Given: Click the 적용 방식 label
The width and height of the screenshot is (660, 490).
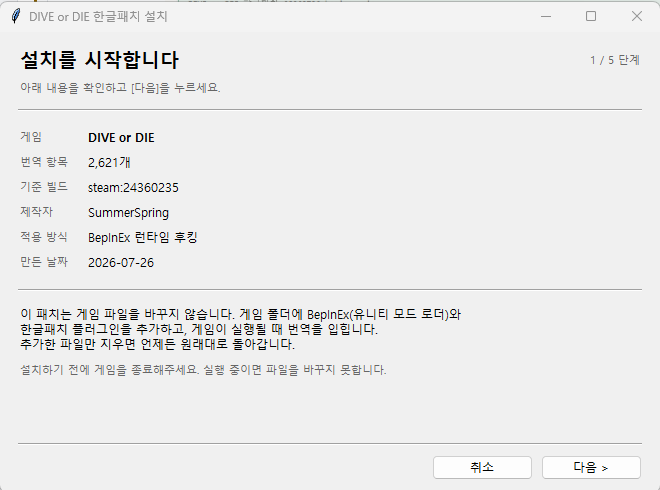Looking at the screenshot, I should click(x=44, y=237).
